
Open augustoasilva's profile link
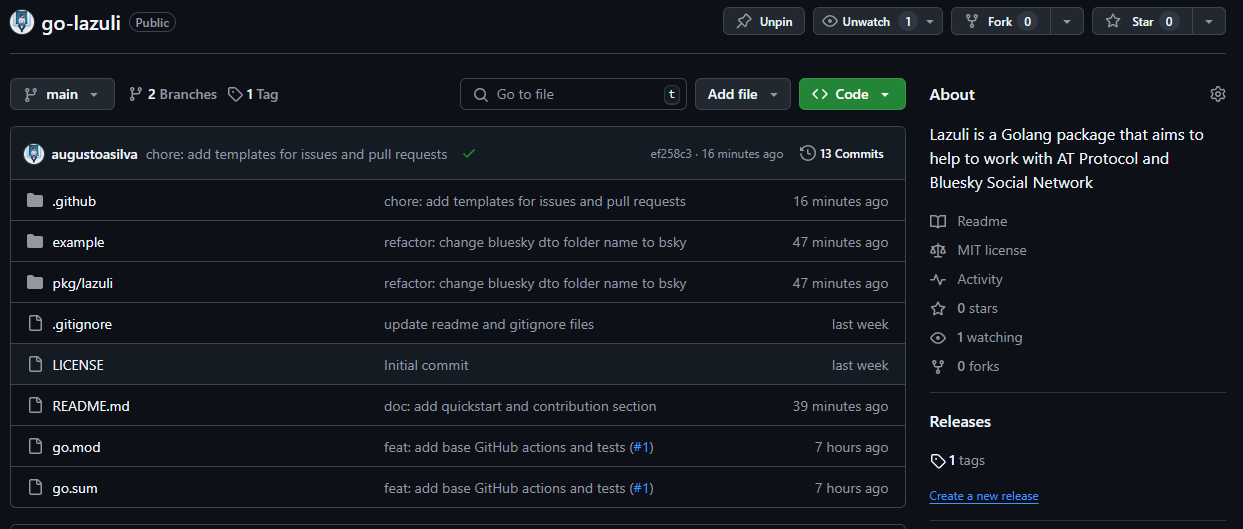[x=95, y=154]
